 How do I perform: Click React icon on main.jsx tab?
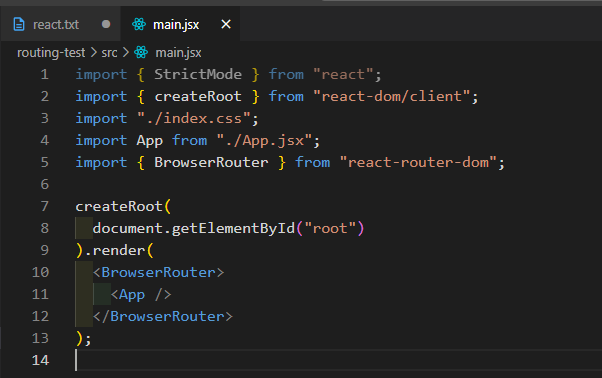tap(139, 24)
